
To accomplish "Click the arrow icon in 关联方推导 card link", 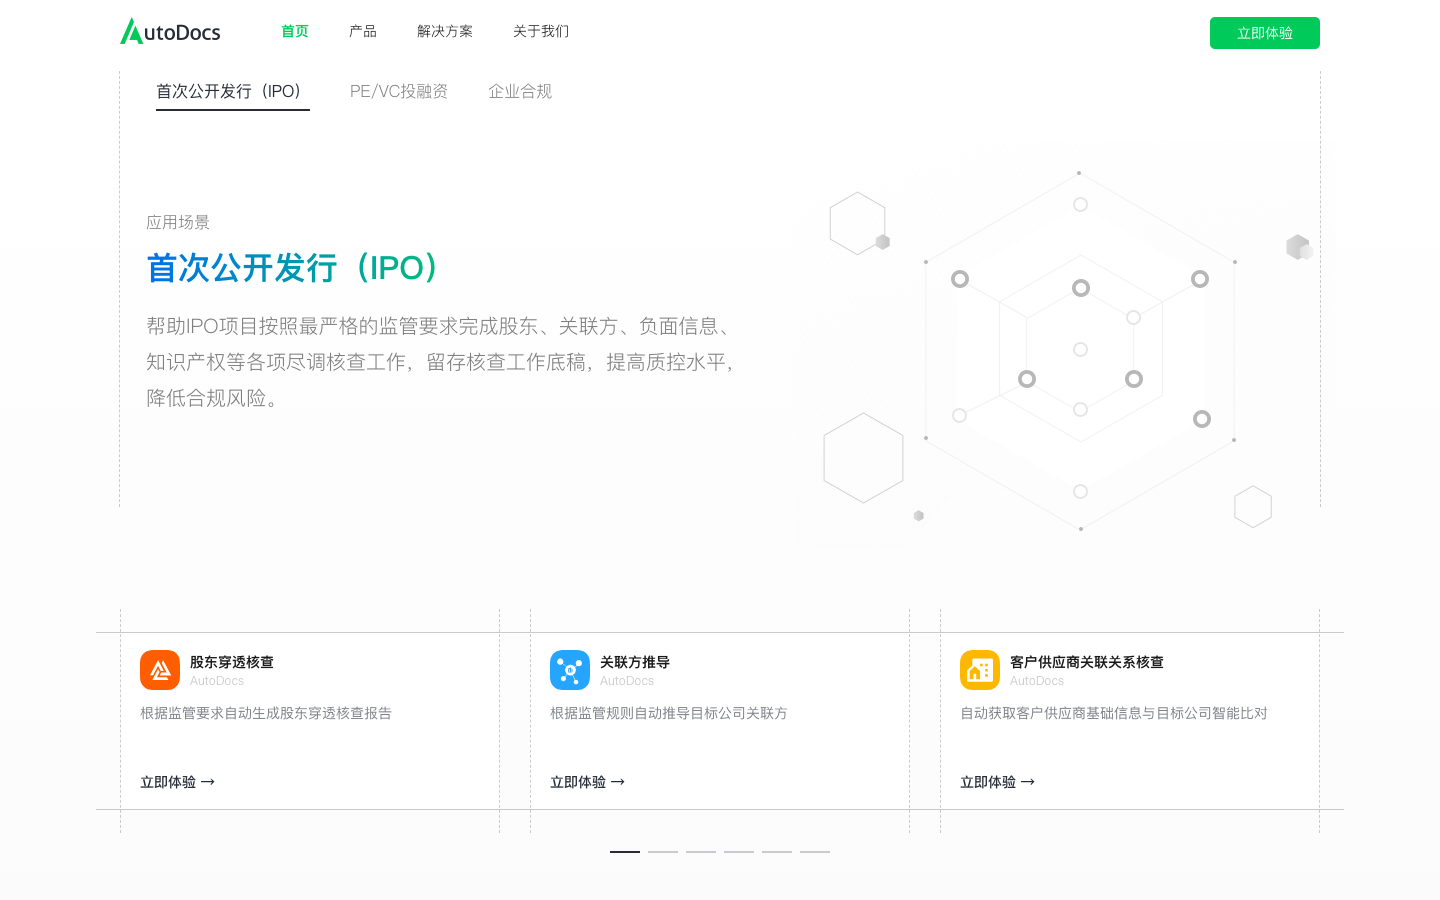I will 618,782.
